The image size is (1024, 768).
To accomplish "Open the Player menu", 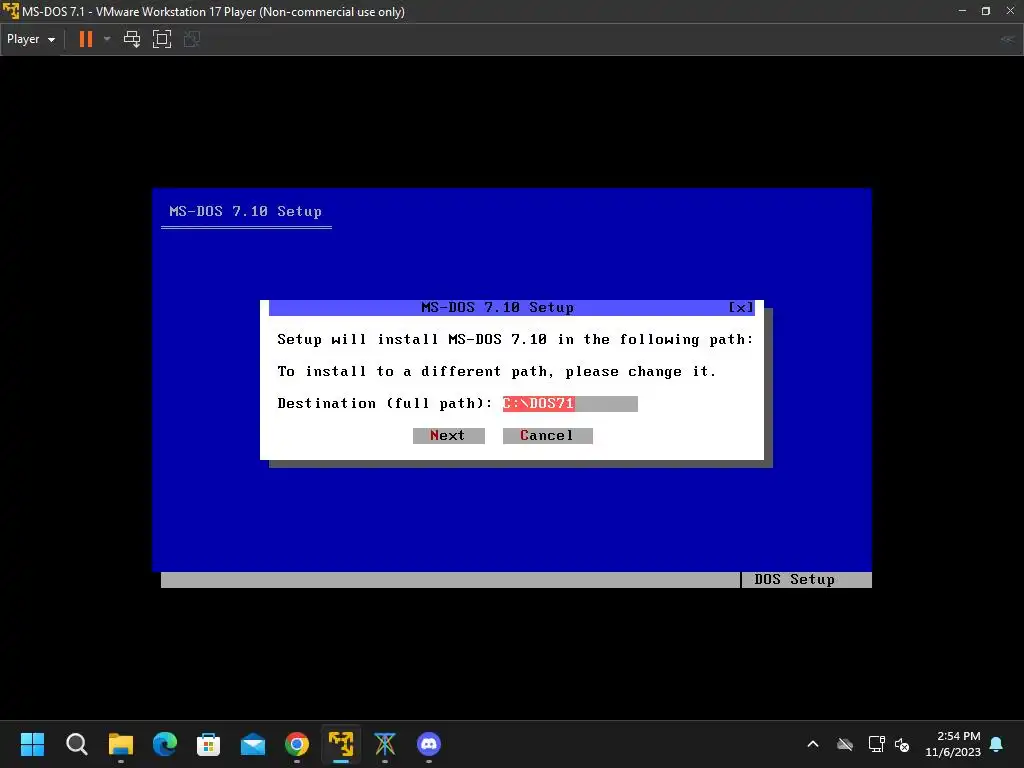I will pyautogui.click(x=31, y=39).
